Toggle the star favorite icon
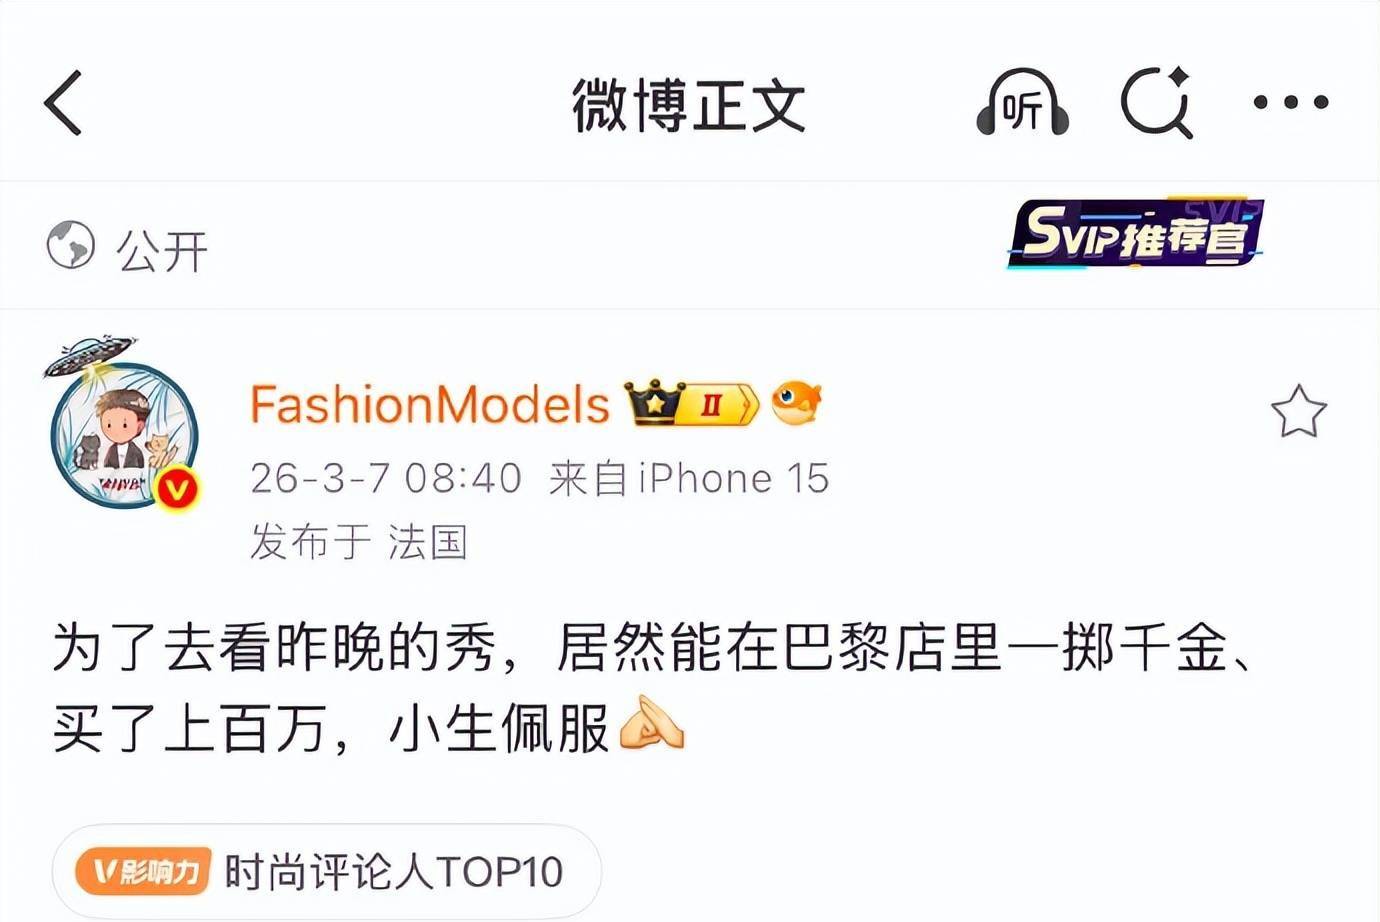The height and width of the screenshot is (922, 1380). [x=1298, y=411]
